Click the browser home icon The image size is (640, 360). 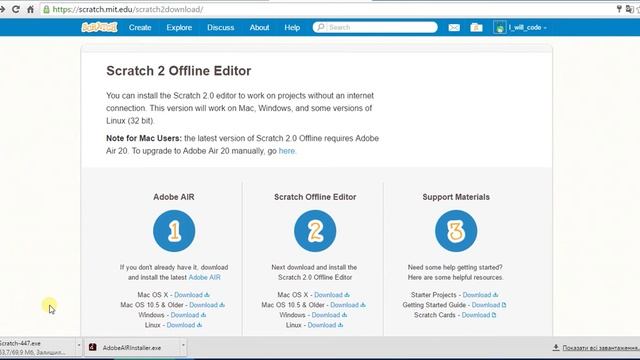tap(30, 9)
